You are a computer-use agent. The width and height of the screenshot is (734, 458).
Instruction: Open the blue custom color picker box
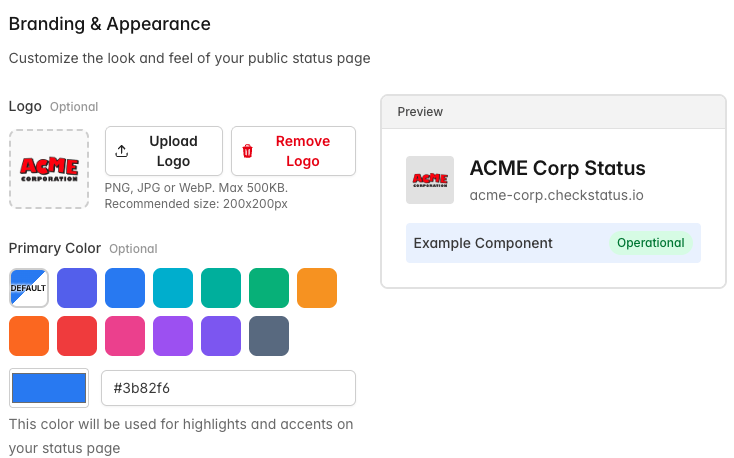click(49, 388)
